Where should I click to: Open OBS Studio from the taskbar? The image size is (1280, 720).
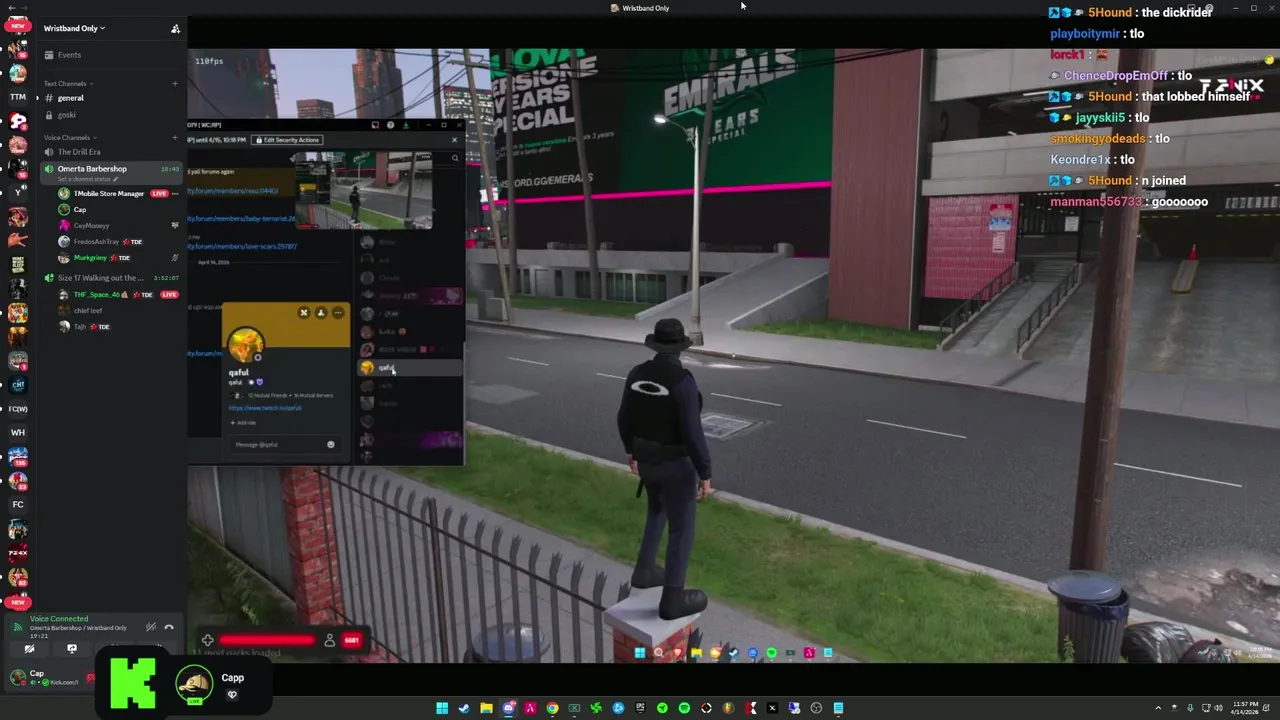[816, 708]
